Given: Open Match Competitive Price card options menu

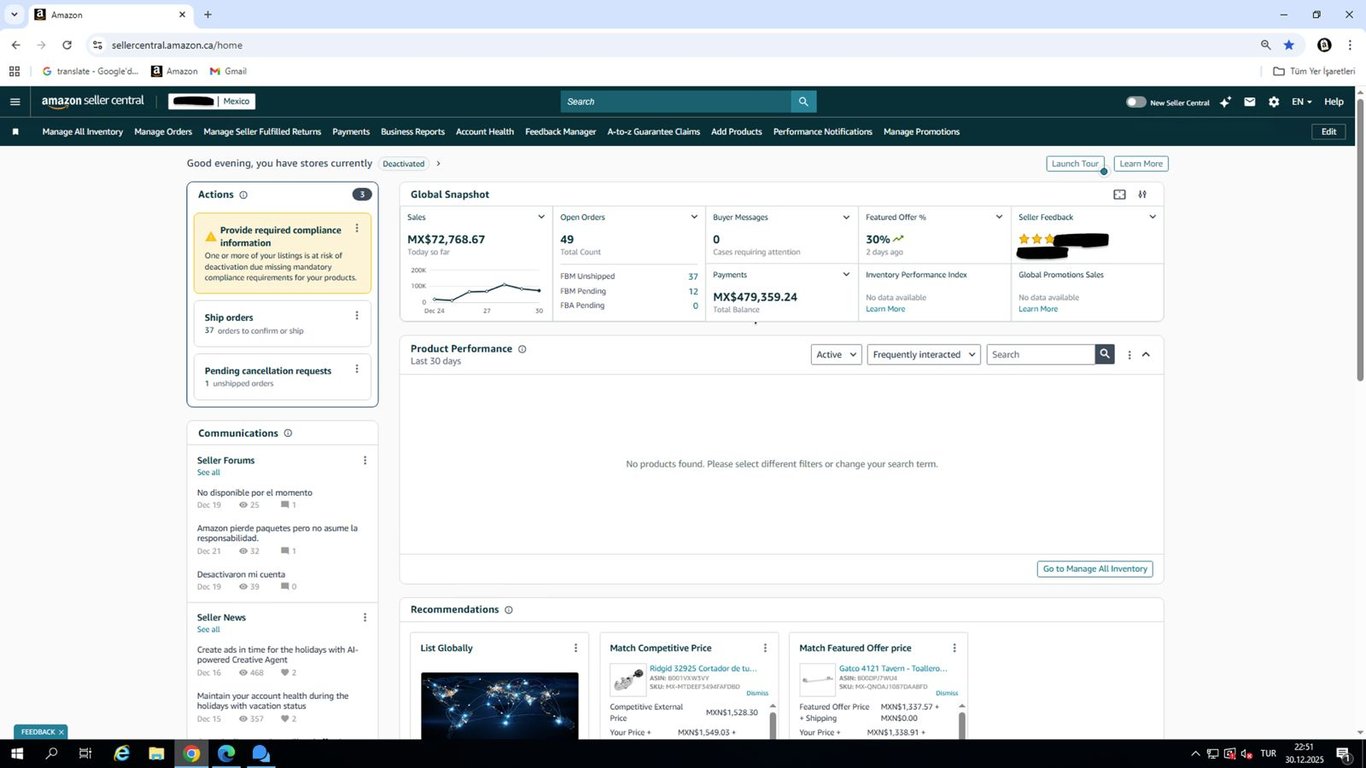Looking at the screenshot, I should (x=765, y=648).
